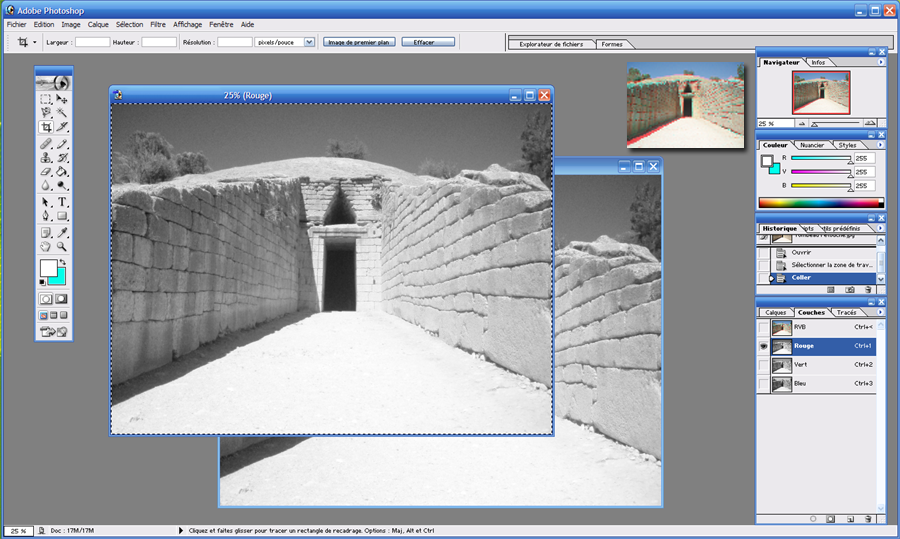
Task: Switch to the Calques tab
Action: [776, 312]
